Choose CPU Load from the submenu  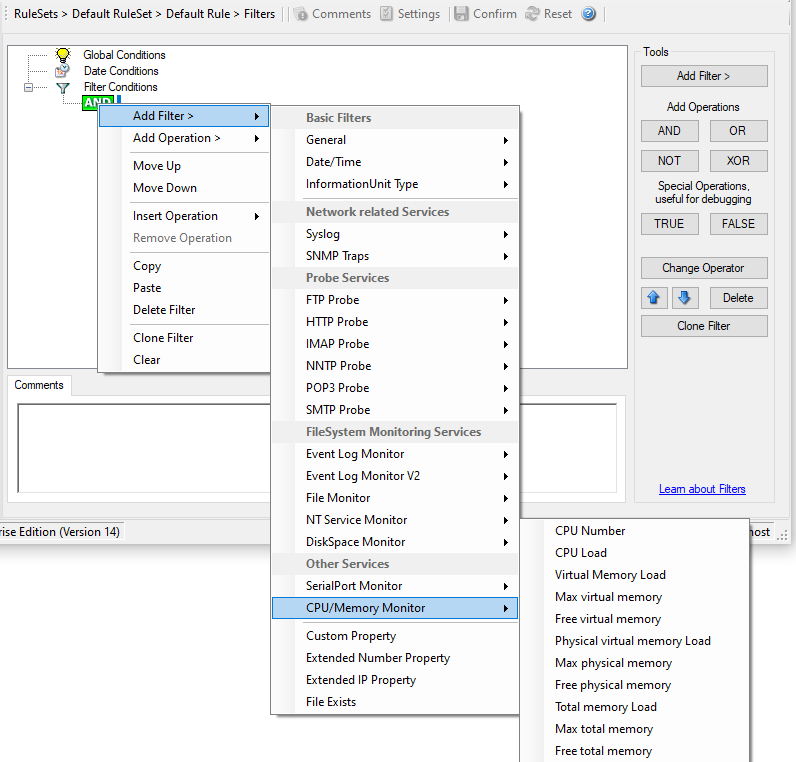pyautogui.click(x=581, y=553)
